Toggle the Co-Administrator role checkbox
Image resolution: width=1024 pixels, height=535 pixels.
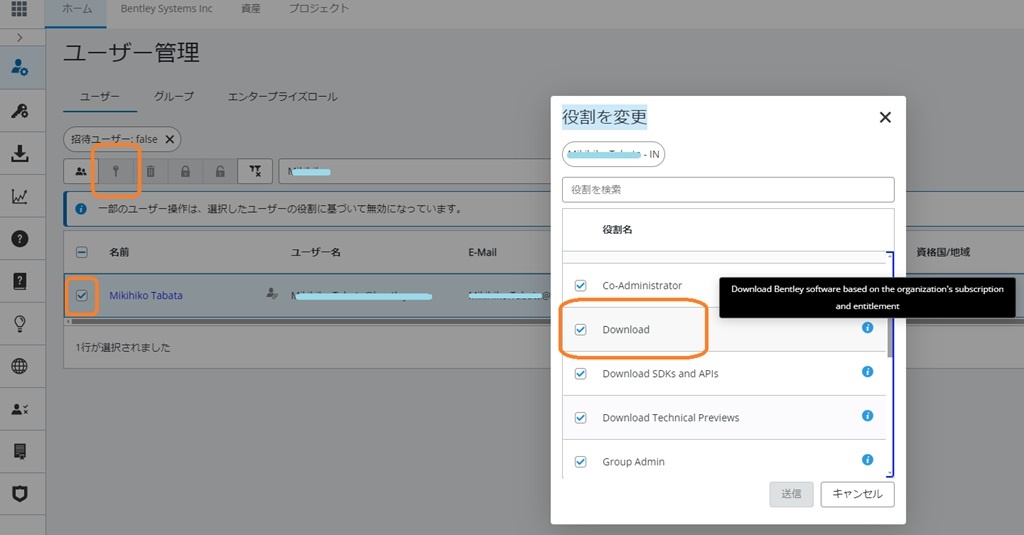[580, 286]
